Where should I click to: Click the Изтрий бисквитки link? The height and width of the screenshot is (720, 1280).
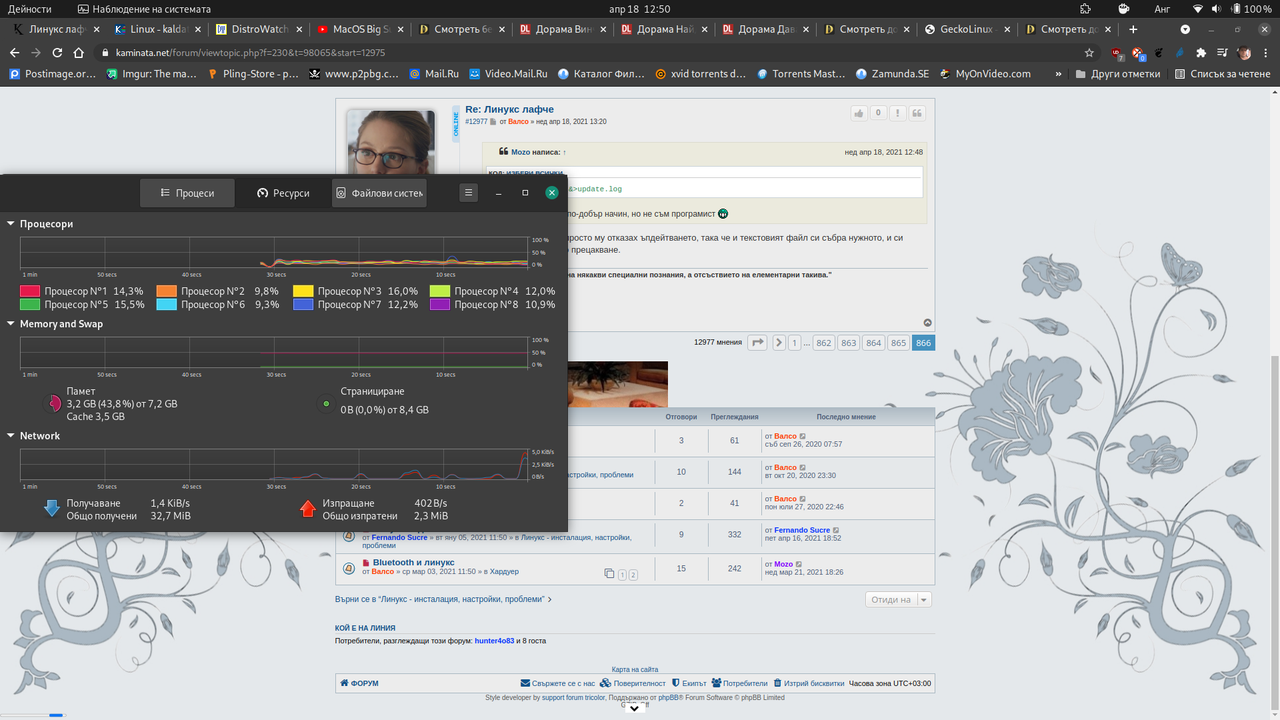(x=808, y=683)
